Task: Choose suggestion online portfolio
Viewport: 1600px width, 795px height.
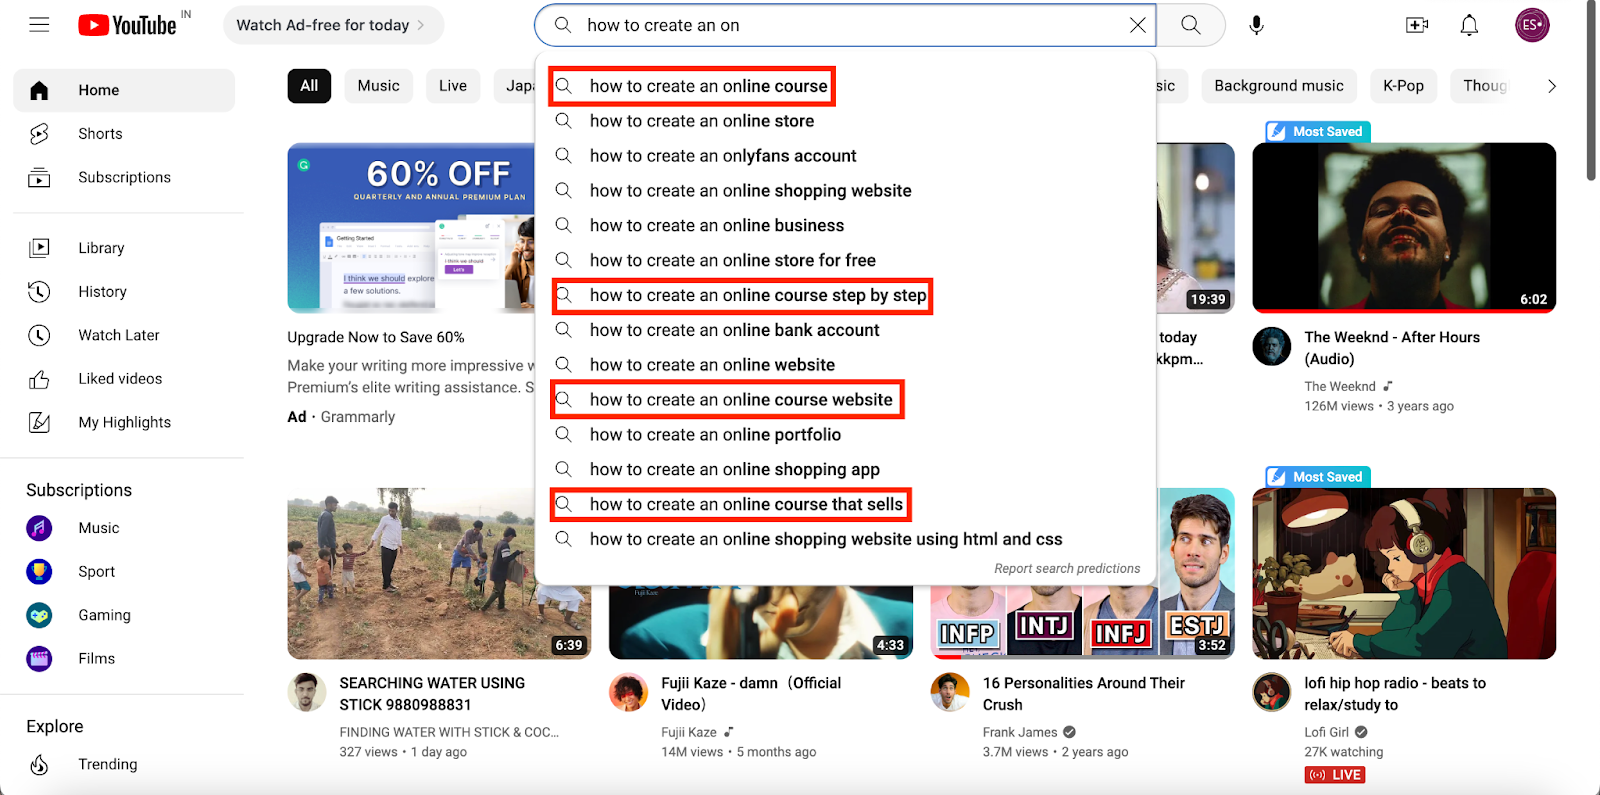Action: (845, 435)
